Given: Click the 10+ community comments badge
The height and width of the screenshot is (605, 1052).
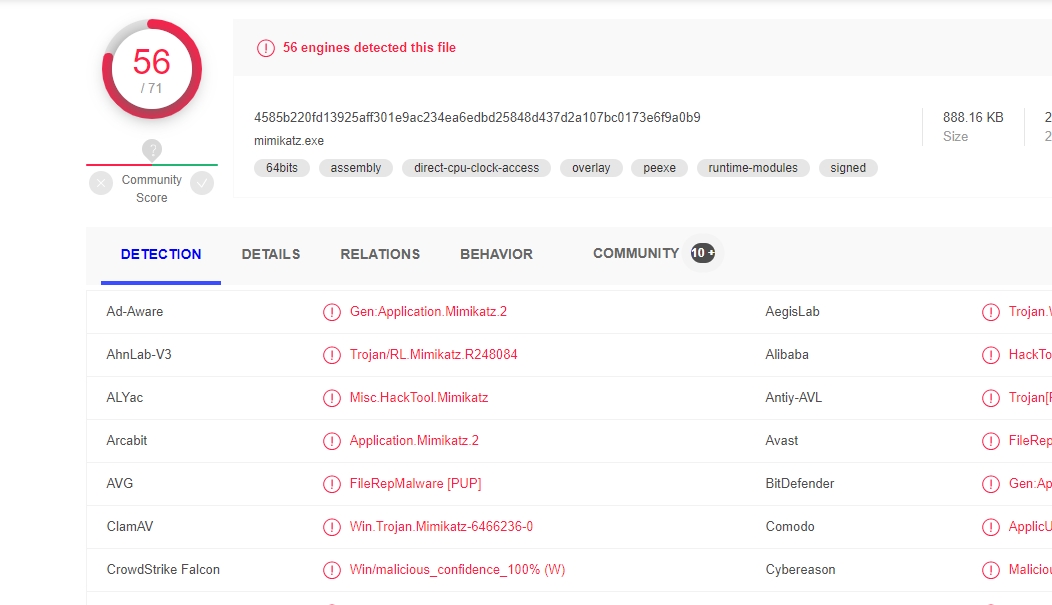Looking at the screenshot, I should tap(703, 253).
